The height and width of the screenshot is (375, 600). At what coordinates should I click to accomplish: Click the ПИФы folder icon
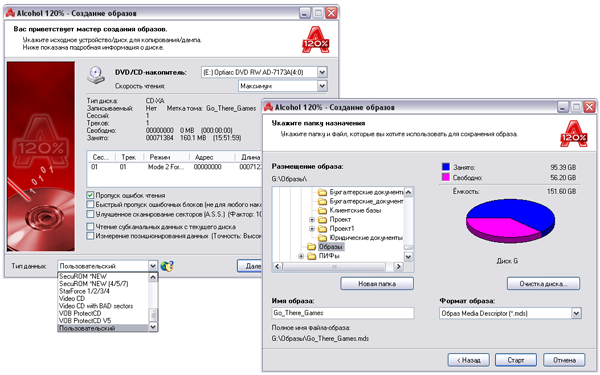click(x=312, y=256)
